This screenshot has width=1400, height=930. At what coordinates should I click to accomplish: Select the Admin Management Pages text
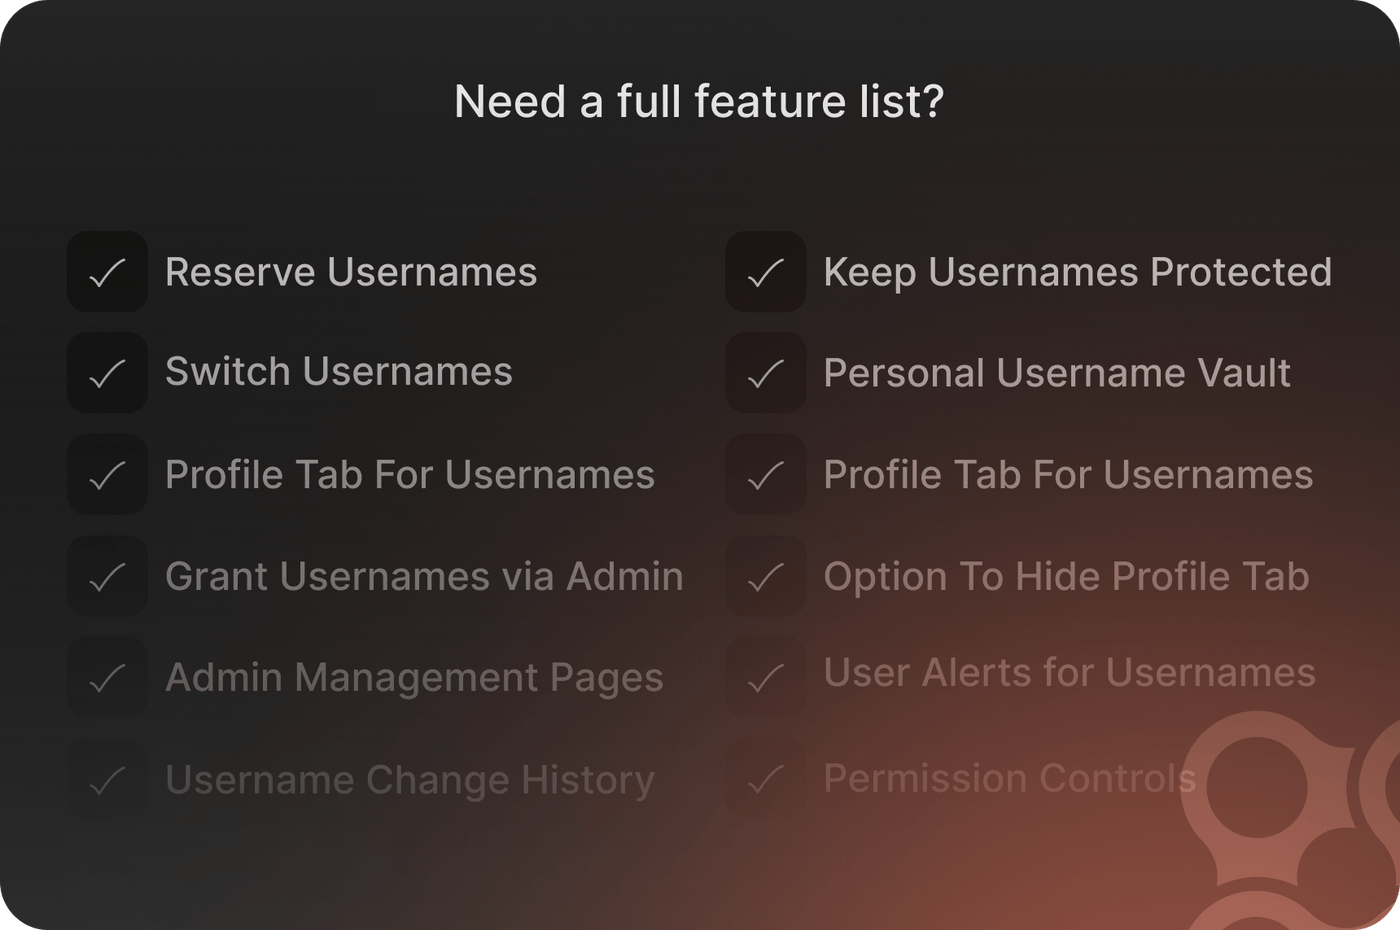pyautogui.click(x=414, y=677)
